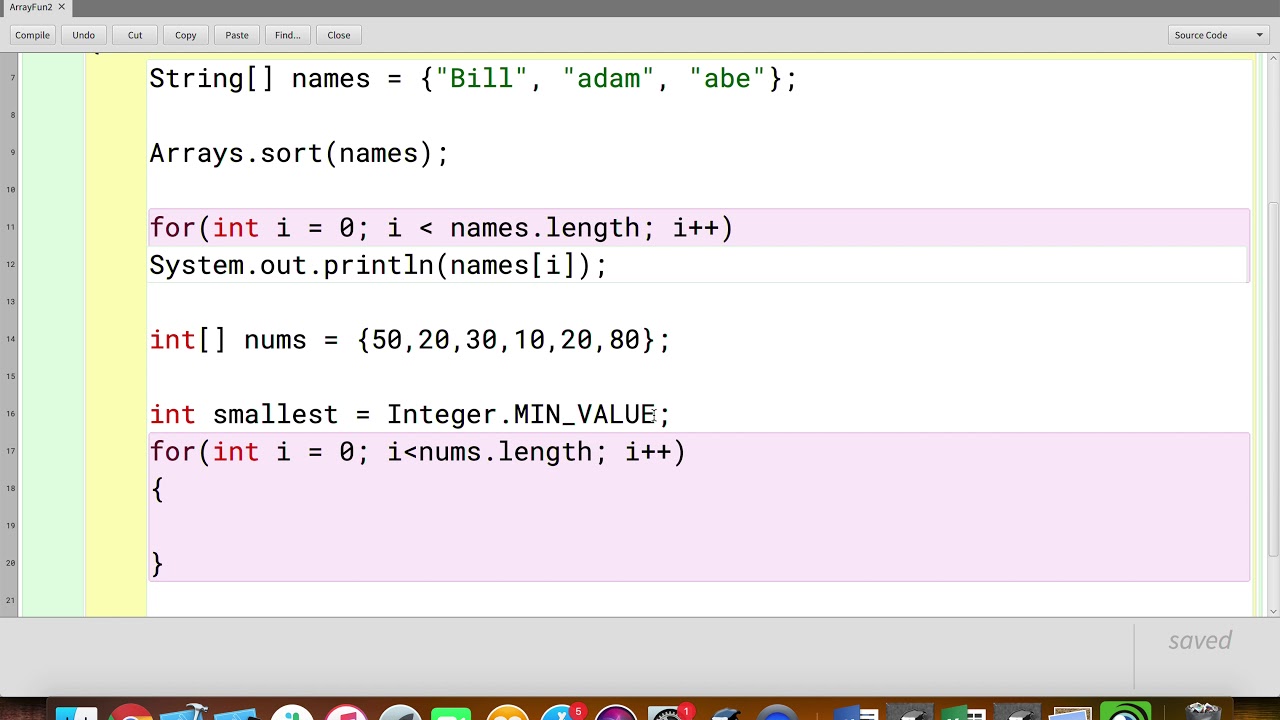Viewport: 1280px width, 720px height.
Task: Click the "abe" string literal
Action: coord(728,79)
